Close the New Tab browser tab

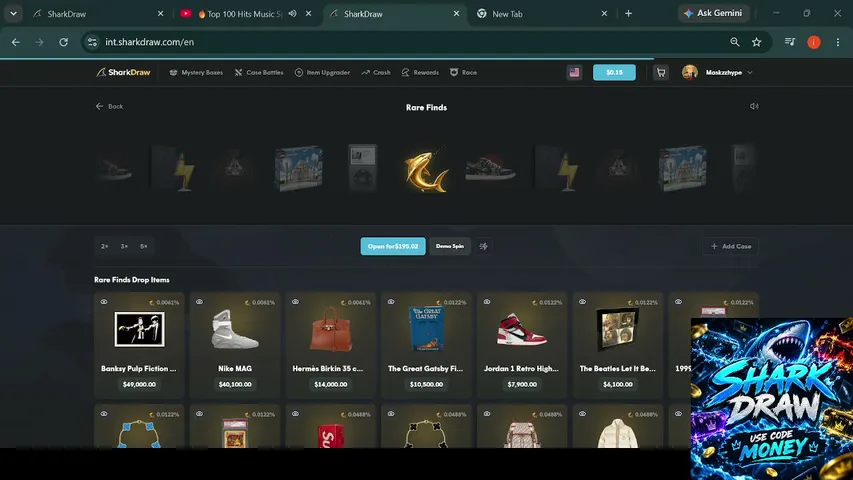coord(604,14)
